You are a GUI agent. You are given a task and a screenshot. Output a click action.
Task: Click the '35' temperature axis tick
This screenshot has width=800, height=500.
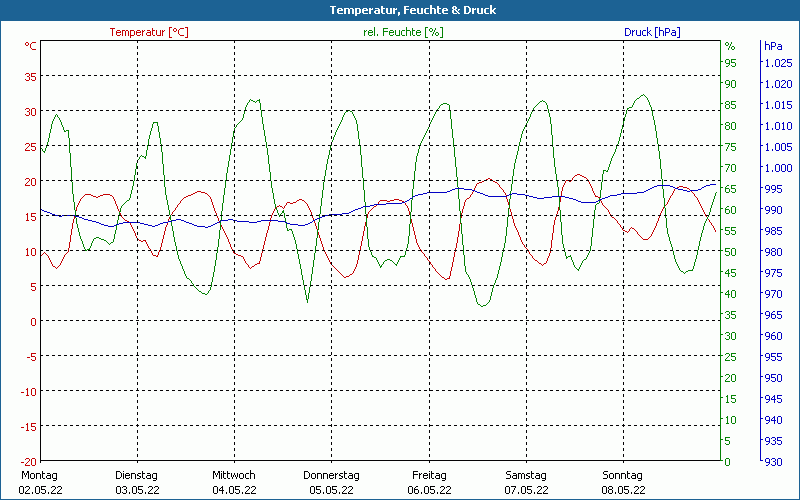(31, 77)
